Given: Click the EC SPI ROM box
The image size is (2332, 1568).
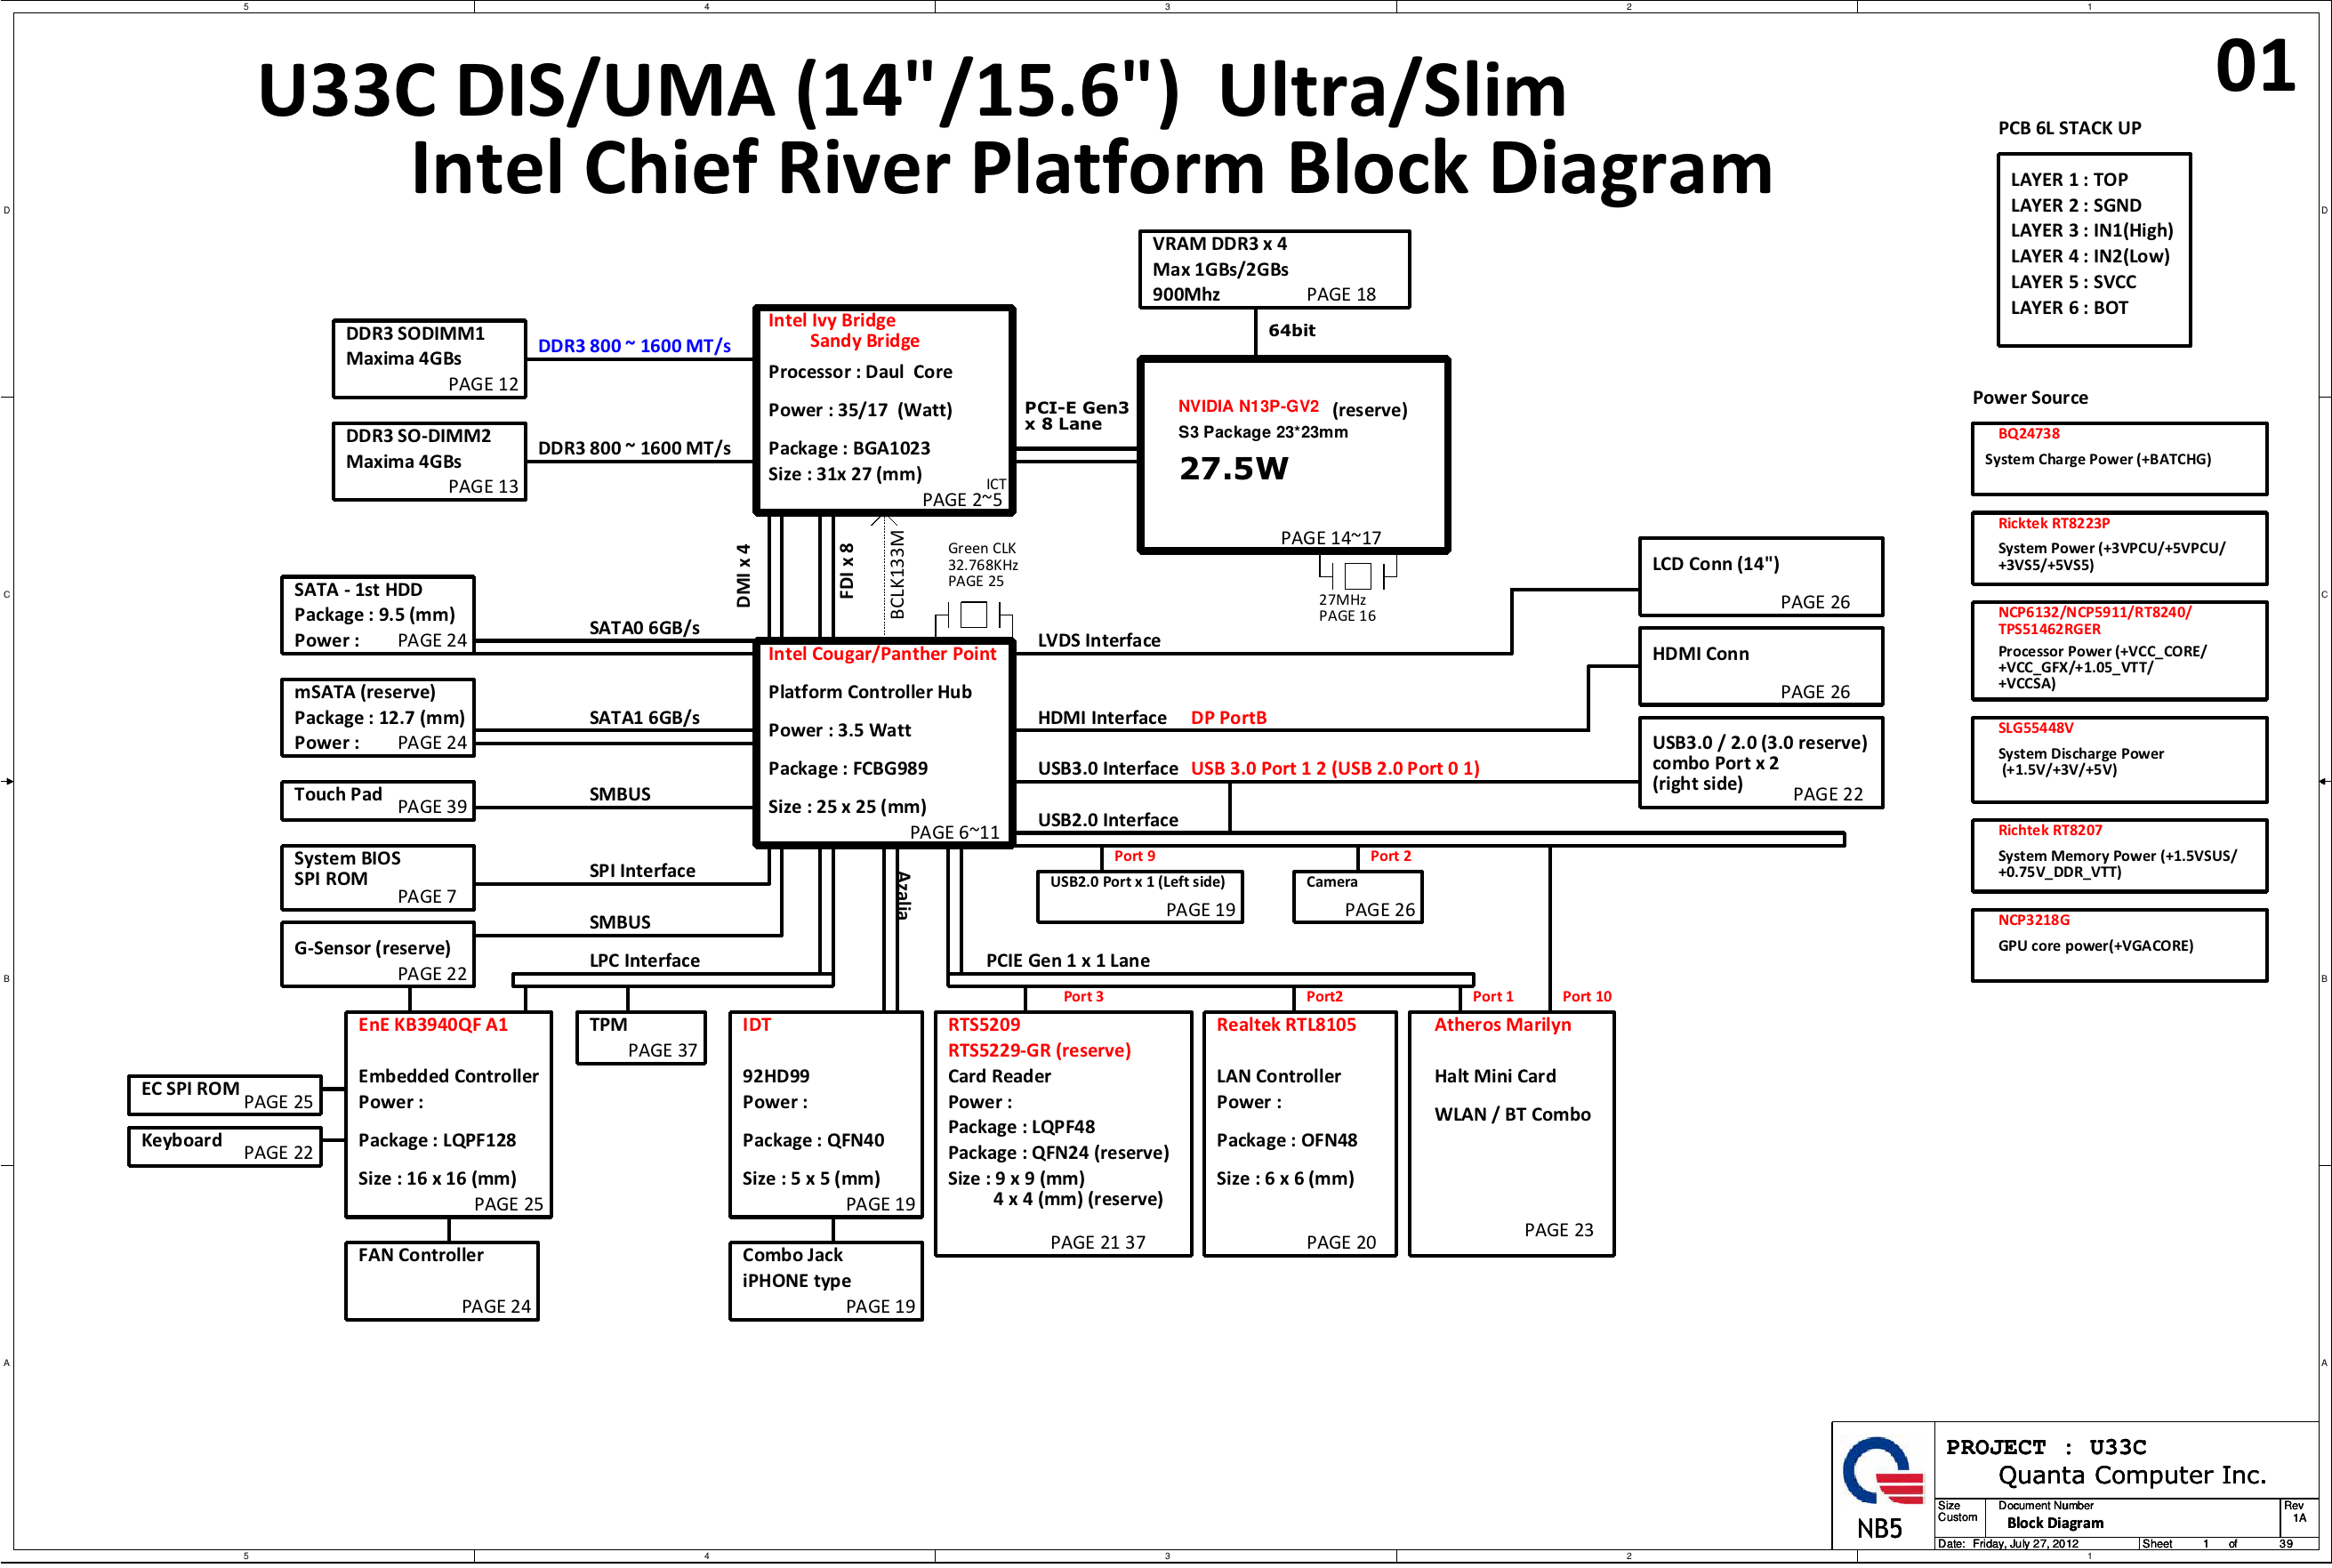Looking at the screenshot, I should coord(225,1095).
